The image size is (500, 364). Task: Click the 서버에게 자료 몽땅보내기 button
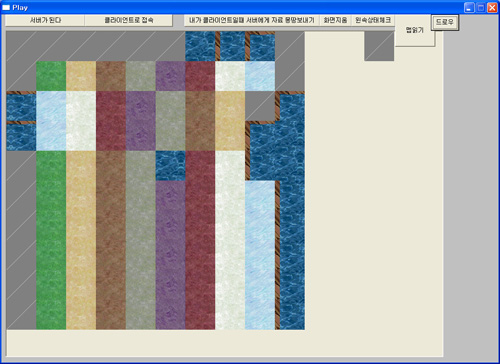click(252, 20)
